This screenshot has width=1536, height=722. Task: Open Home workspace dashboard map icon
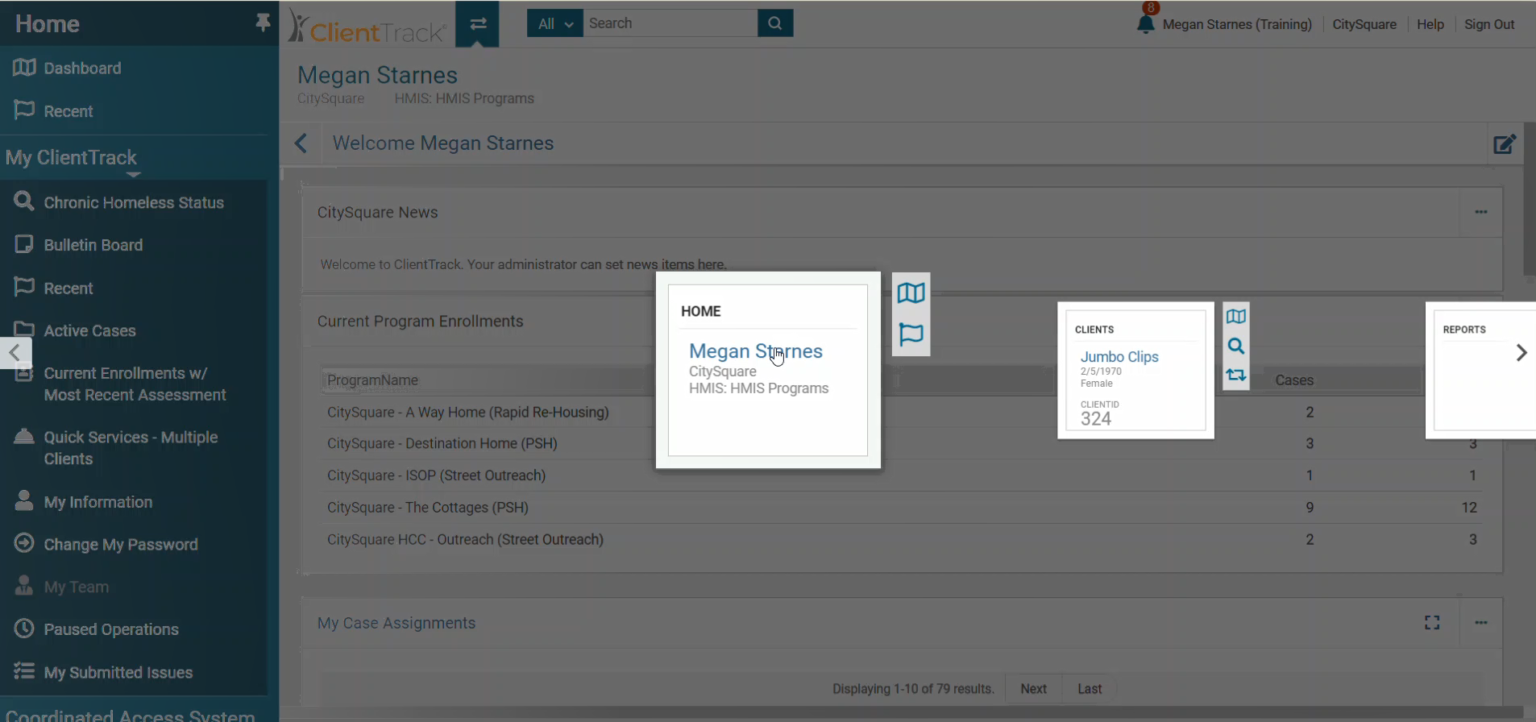point(911,293)
